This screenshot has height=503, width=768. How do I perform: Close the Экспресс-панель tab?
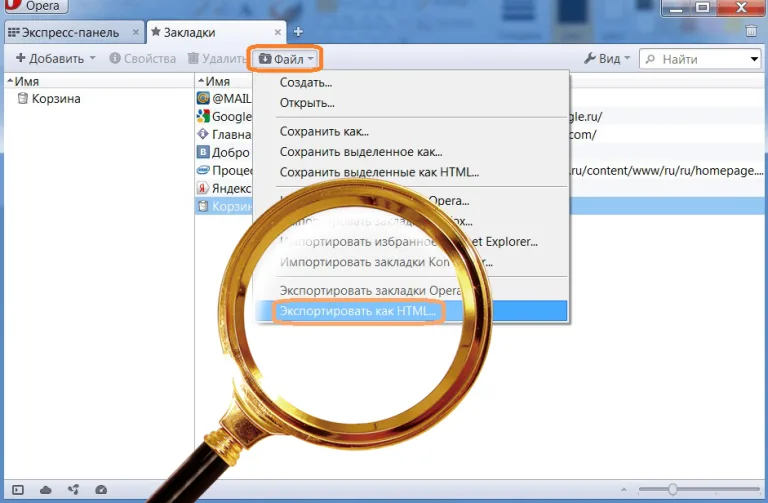[x=136, y=32]
